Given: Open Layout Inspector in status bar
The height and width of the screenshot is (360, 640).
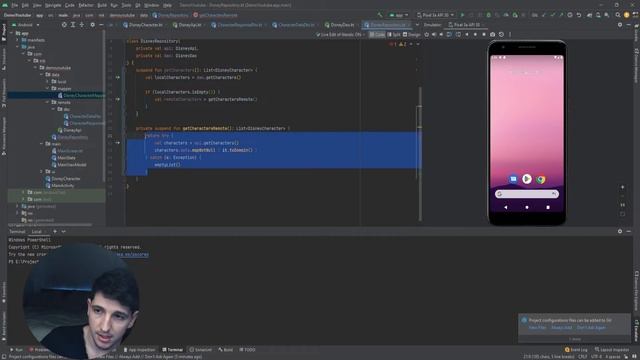Looking at the screenshot, I should pos(612,350).
